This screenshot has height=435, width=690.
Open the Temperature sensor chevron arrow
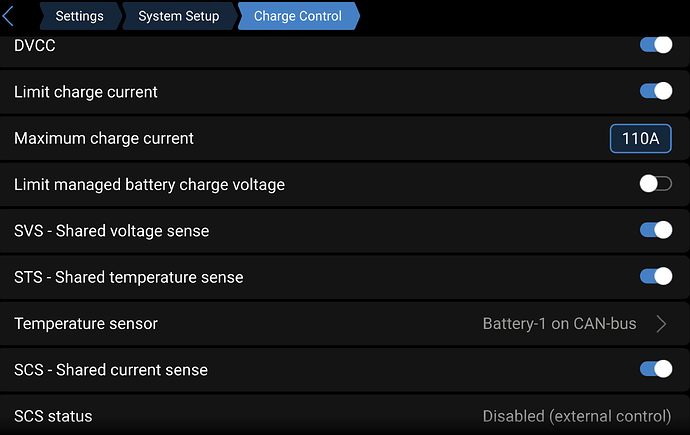[x=661, y=324]
